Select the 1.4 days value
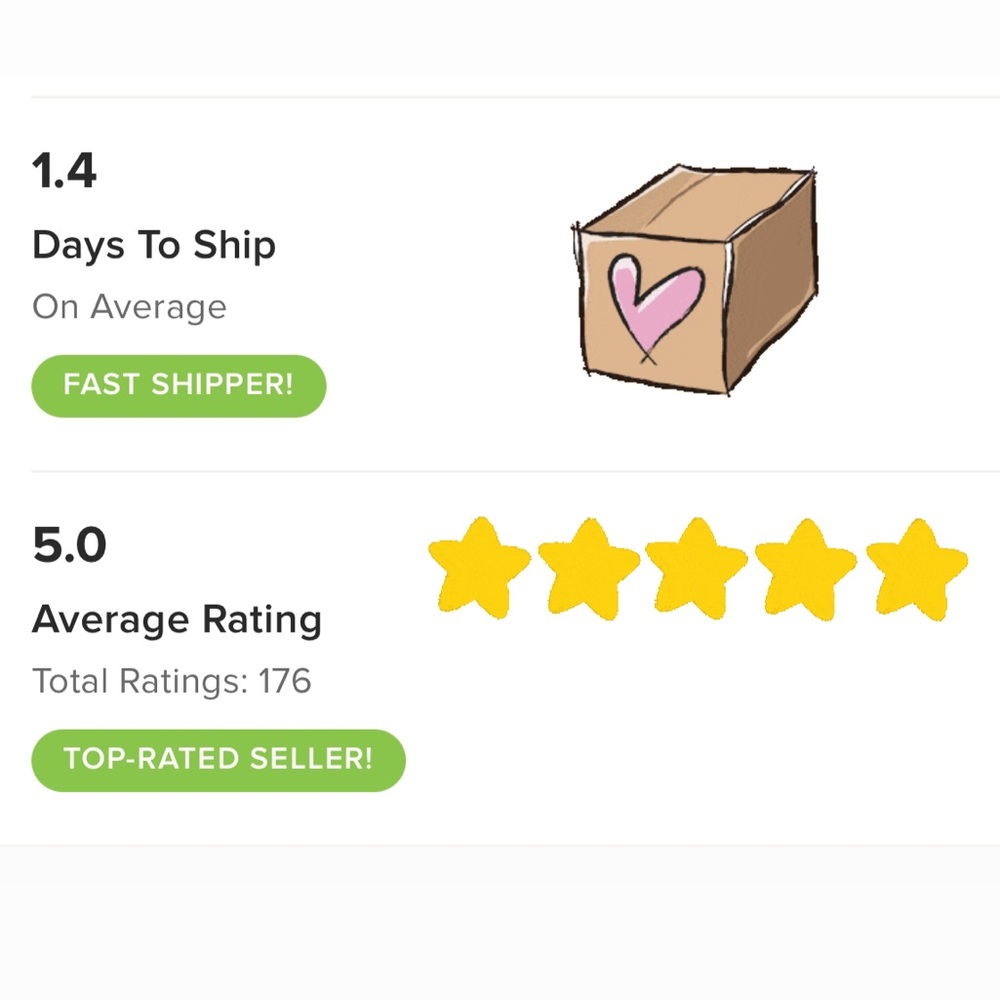The image size is (1000, 1000). pyautogui.click(x=64, y=171)
